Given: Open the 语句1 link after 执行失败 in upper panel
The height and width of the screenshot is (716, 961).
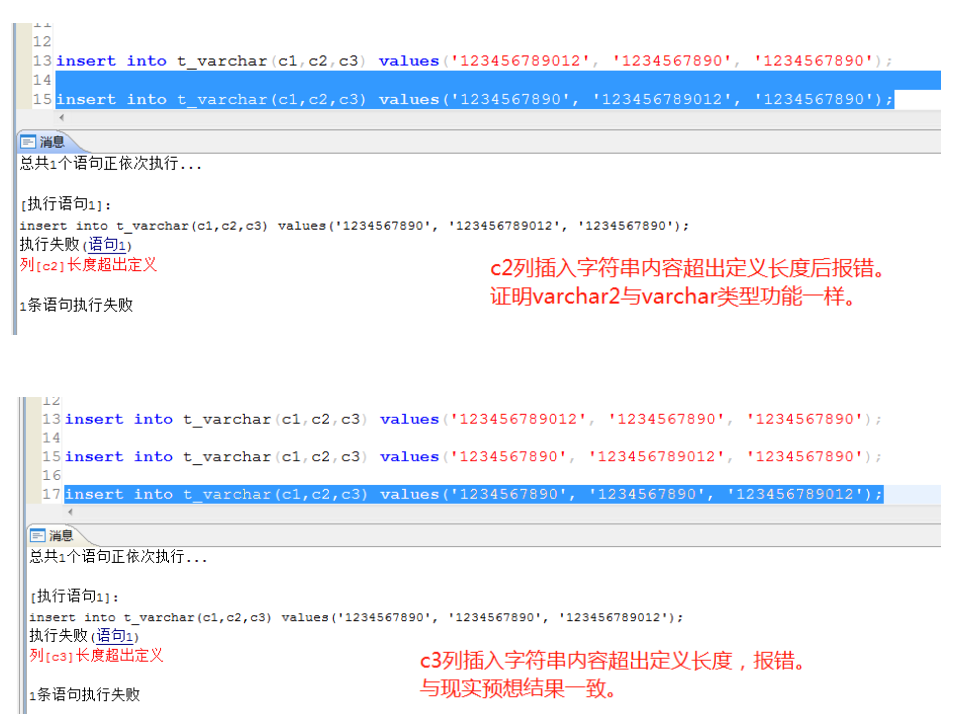Looking at the screenshot, I should click(x=108, y=244).
